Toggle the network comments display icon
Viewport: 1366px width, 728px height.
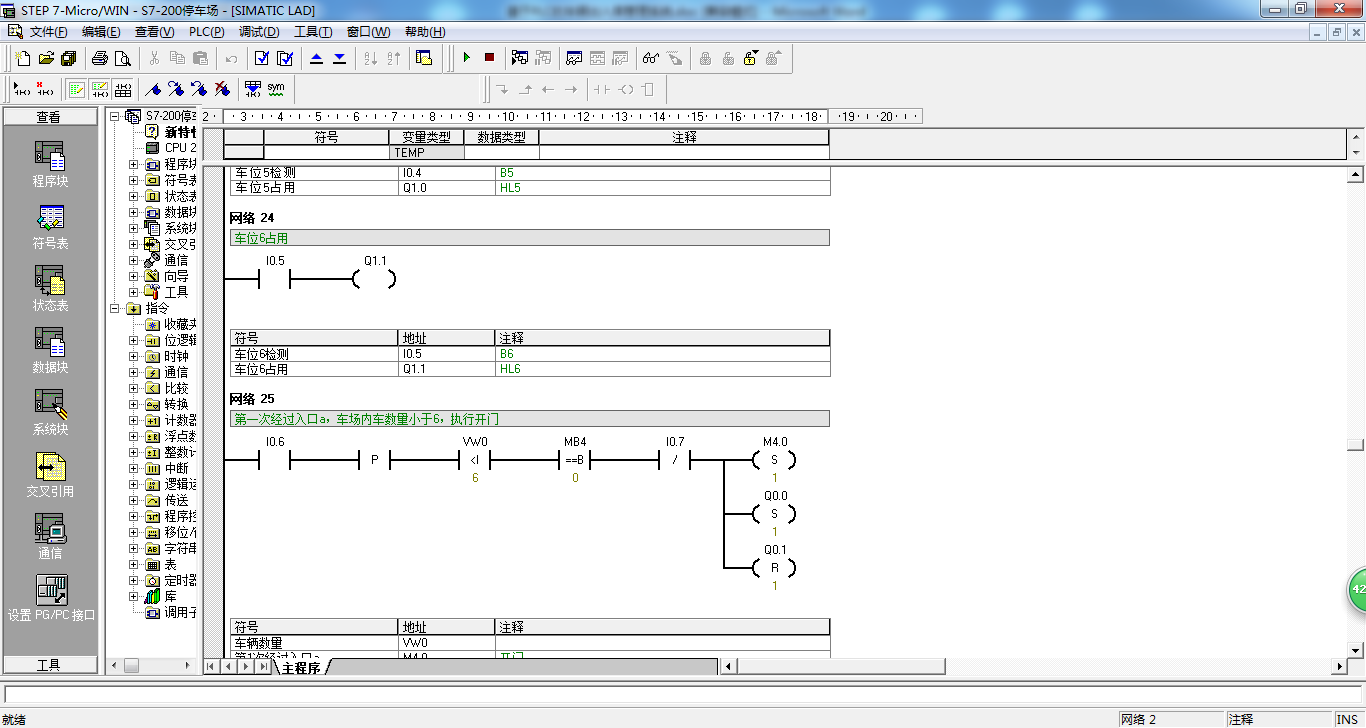(x=100, y=89)
